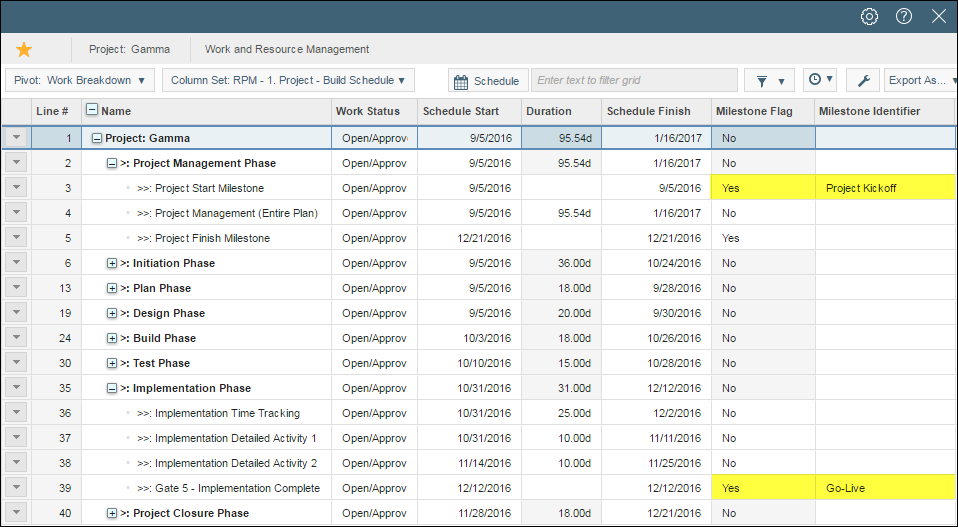Click the favorite star icon
958x527 pixels.
[24, 49]
